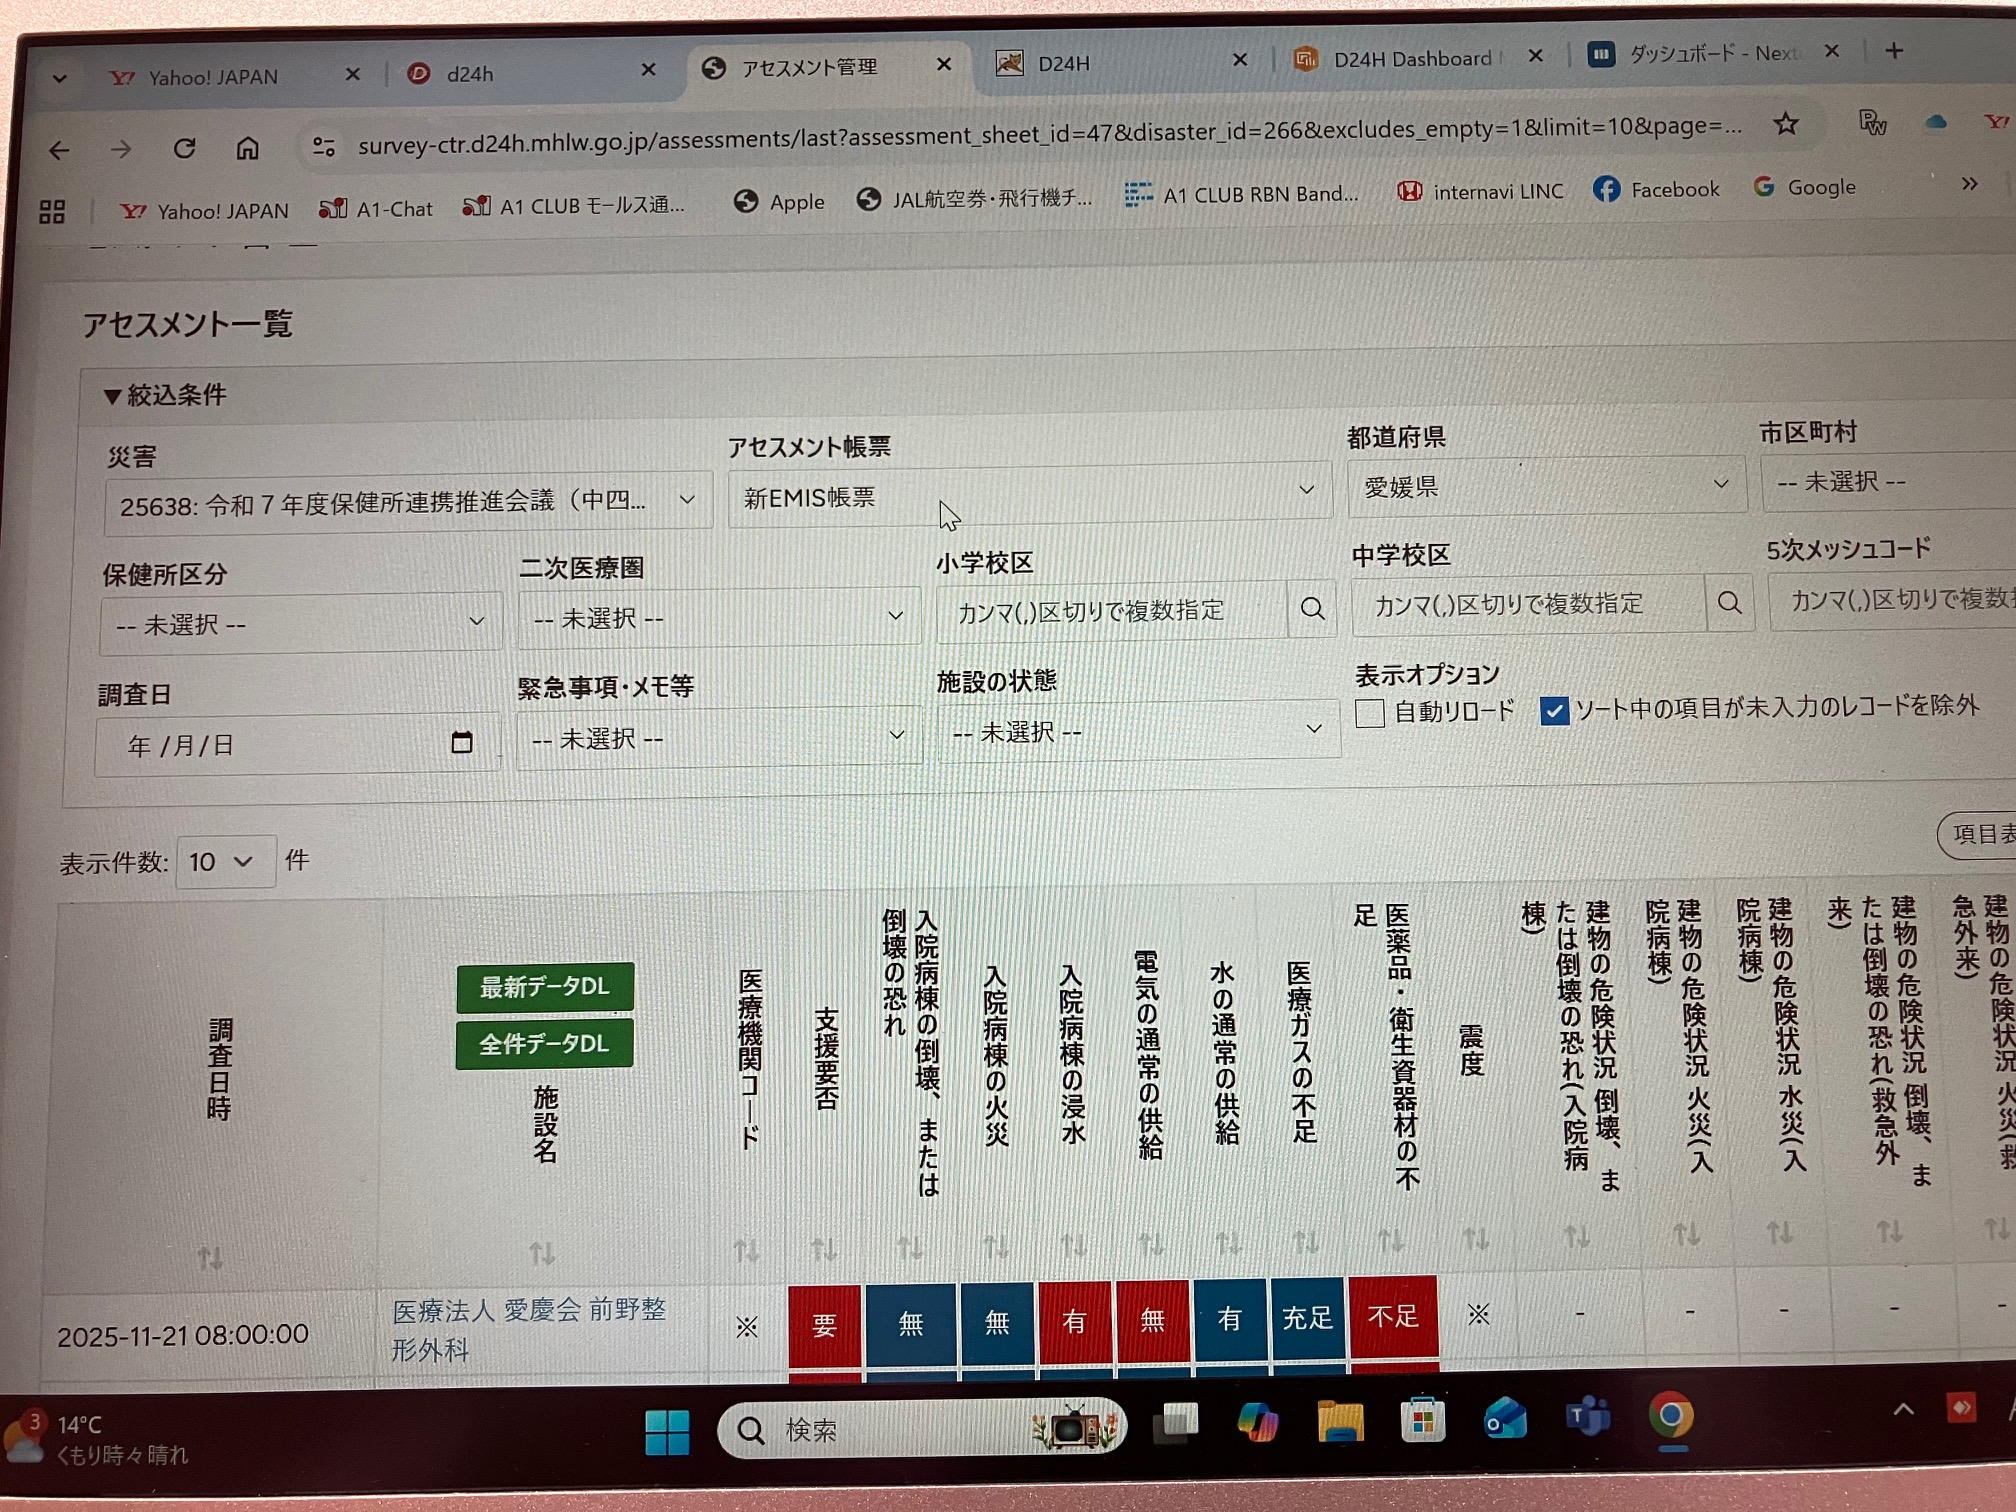Collapse the 絞込条件 filter section
The width and height of the screenshot is (2016, 1512).
166,395
